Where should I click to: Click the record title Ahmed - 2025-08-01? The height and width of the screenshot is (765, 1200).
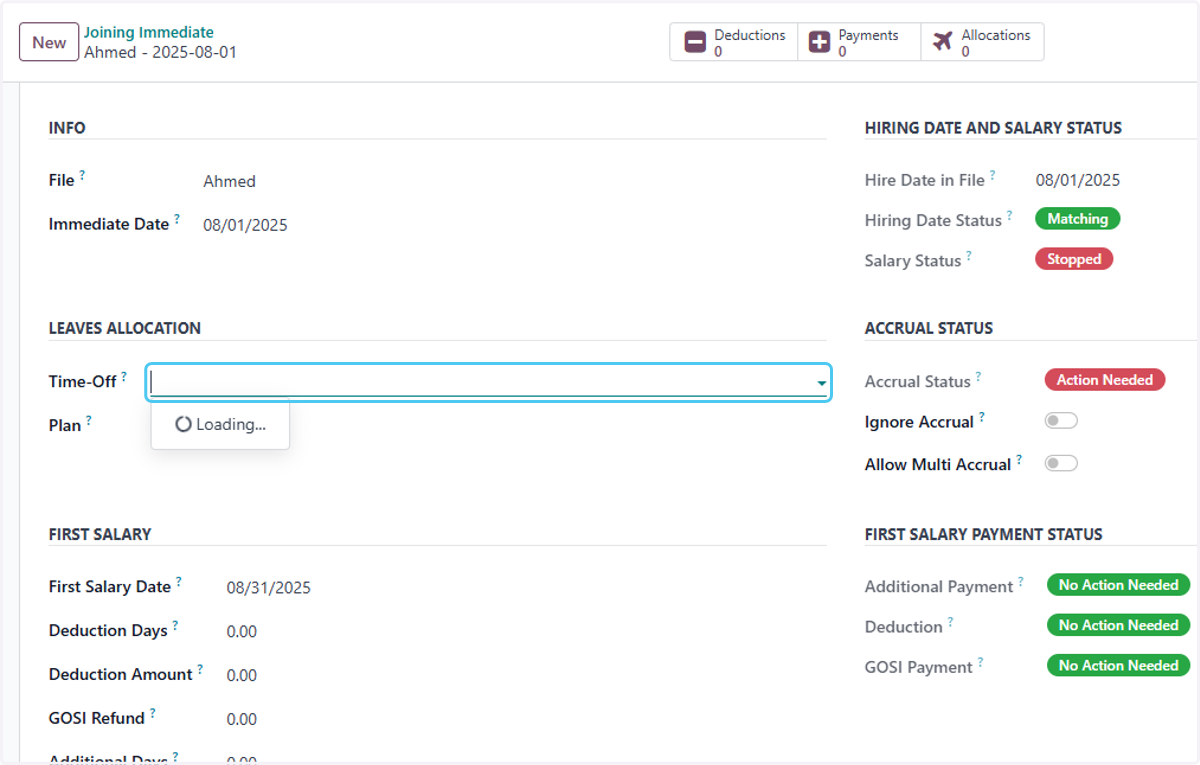[x=160, y=52]
